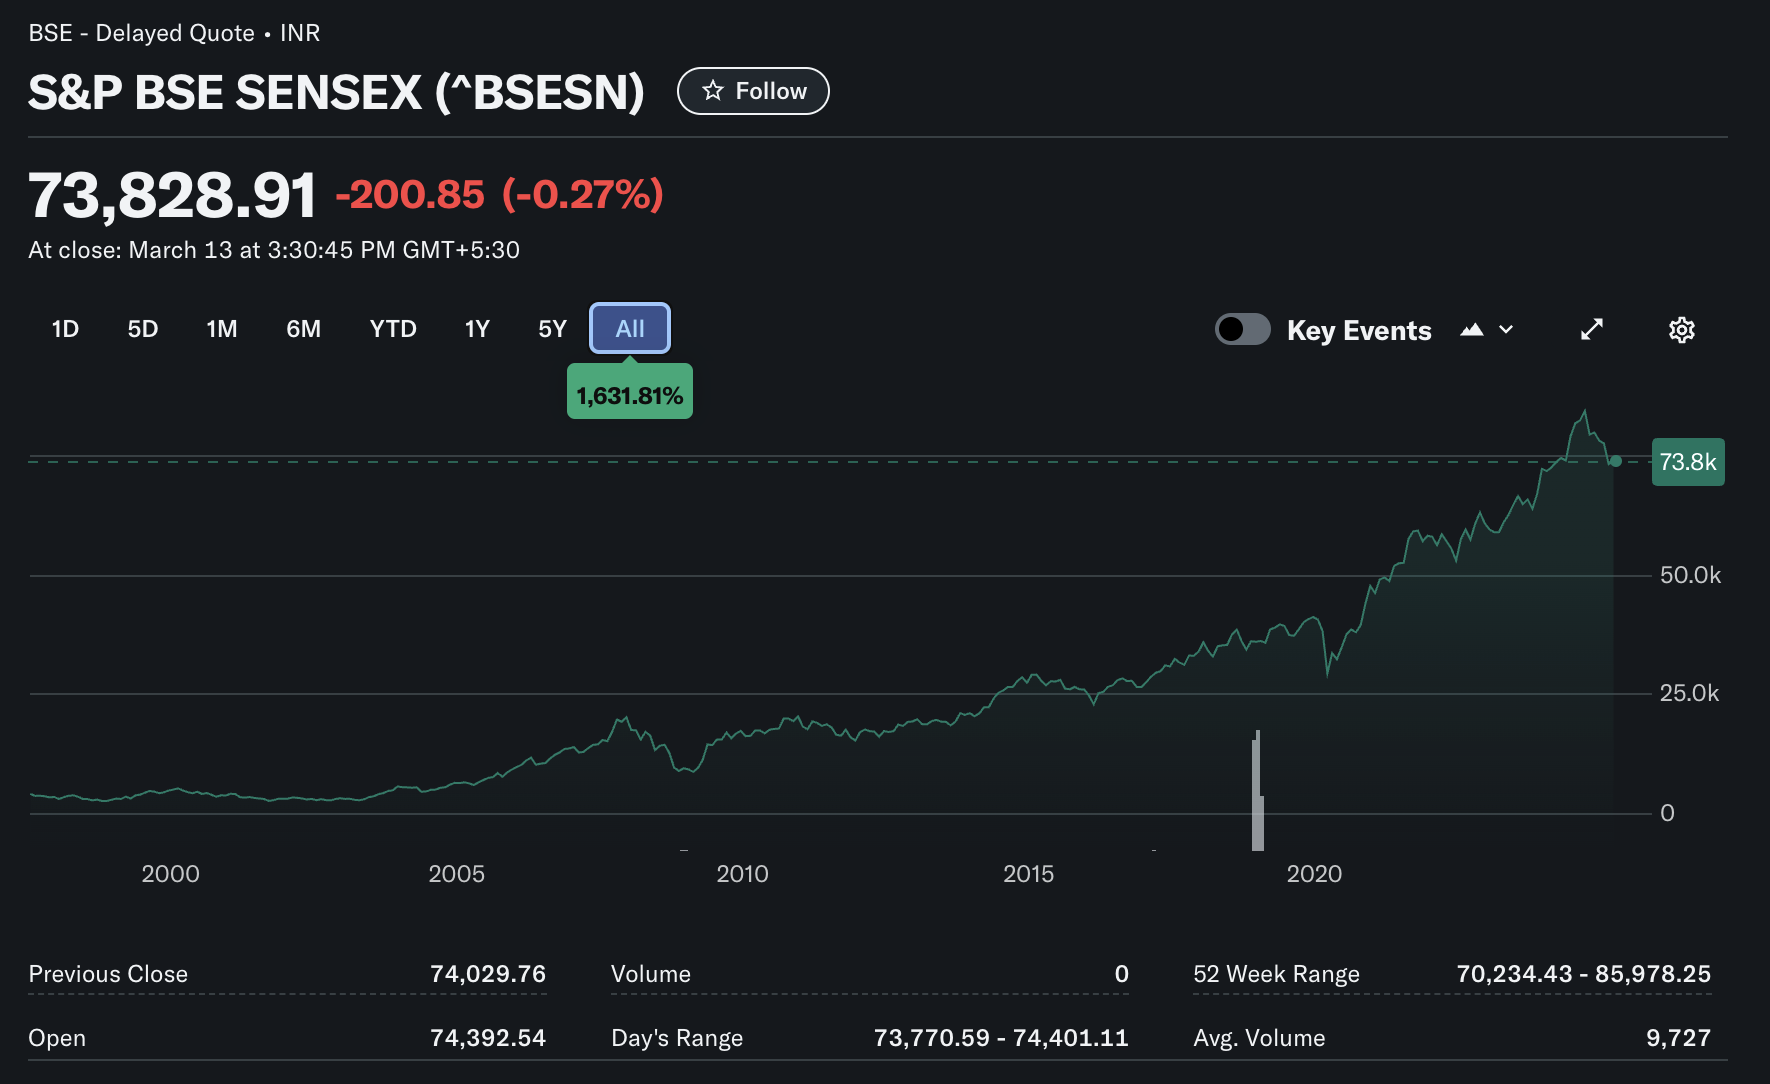Select the 5Y chart period

click(552, 329)
